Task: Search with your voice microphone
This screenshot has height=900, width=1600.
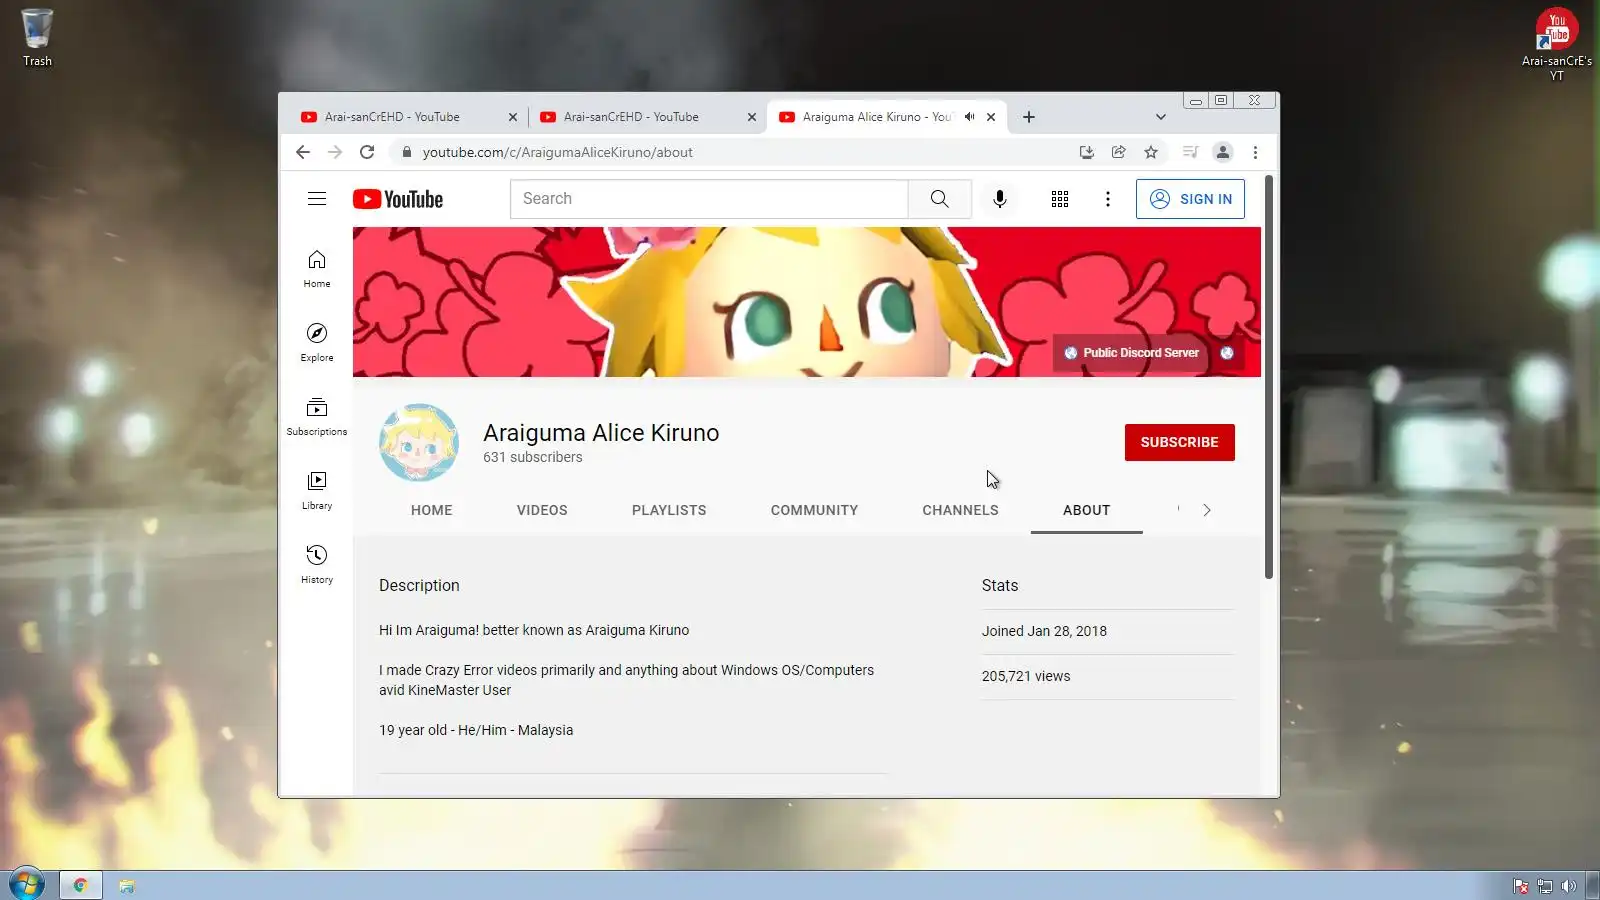Action: tap(999, 199)
